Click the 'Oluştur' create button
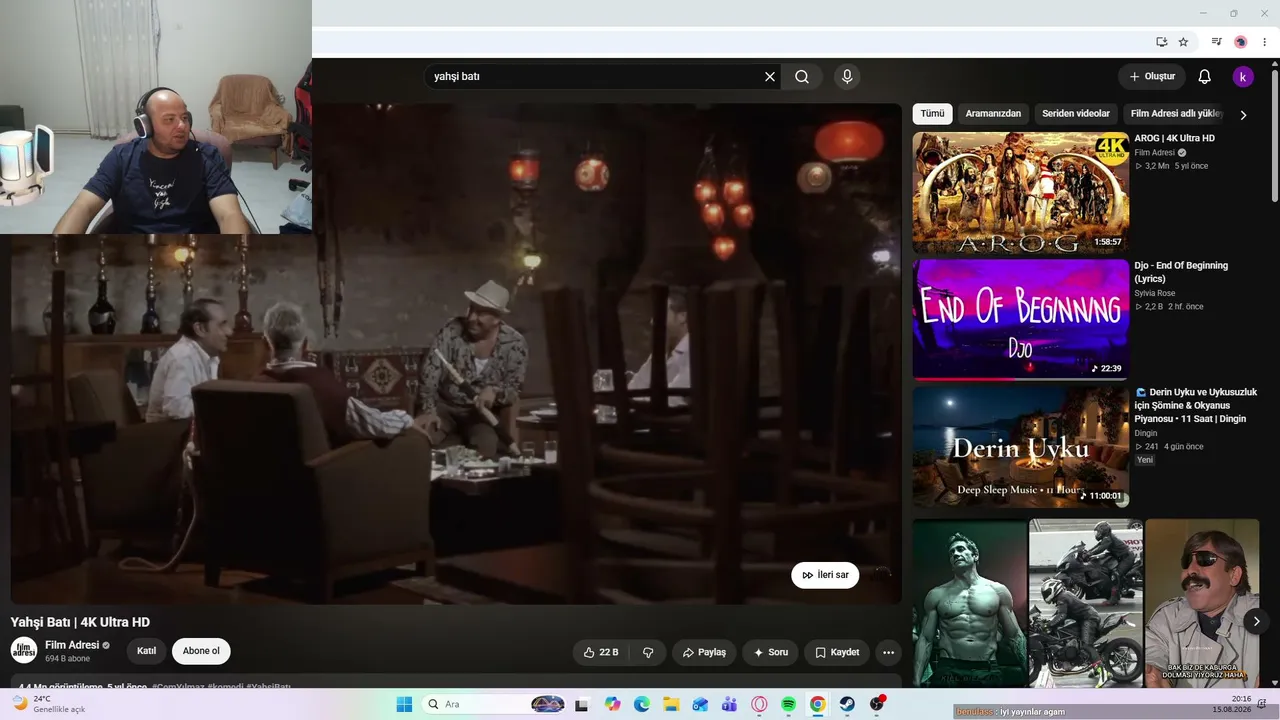This screenshot has height=720, width=1280. pyautogui.click(x=1152, y=77)
